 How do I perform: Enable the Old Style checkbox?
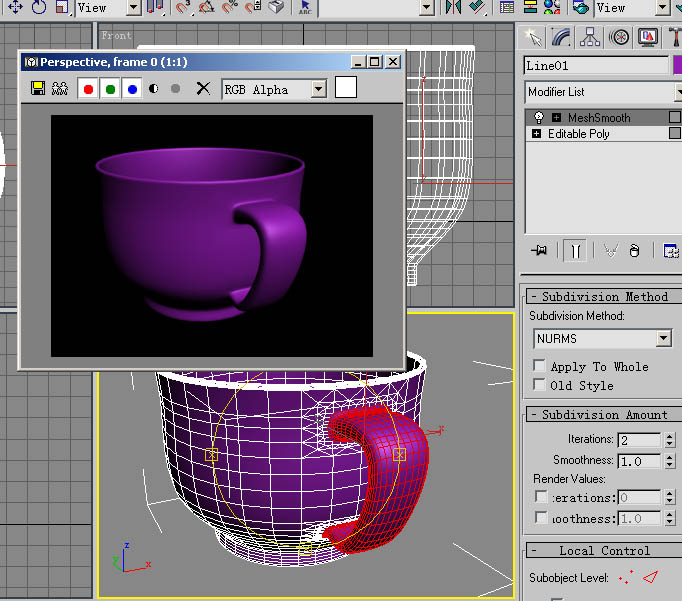[x=539, y=385]
